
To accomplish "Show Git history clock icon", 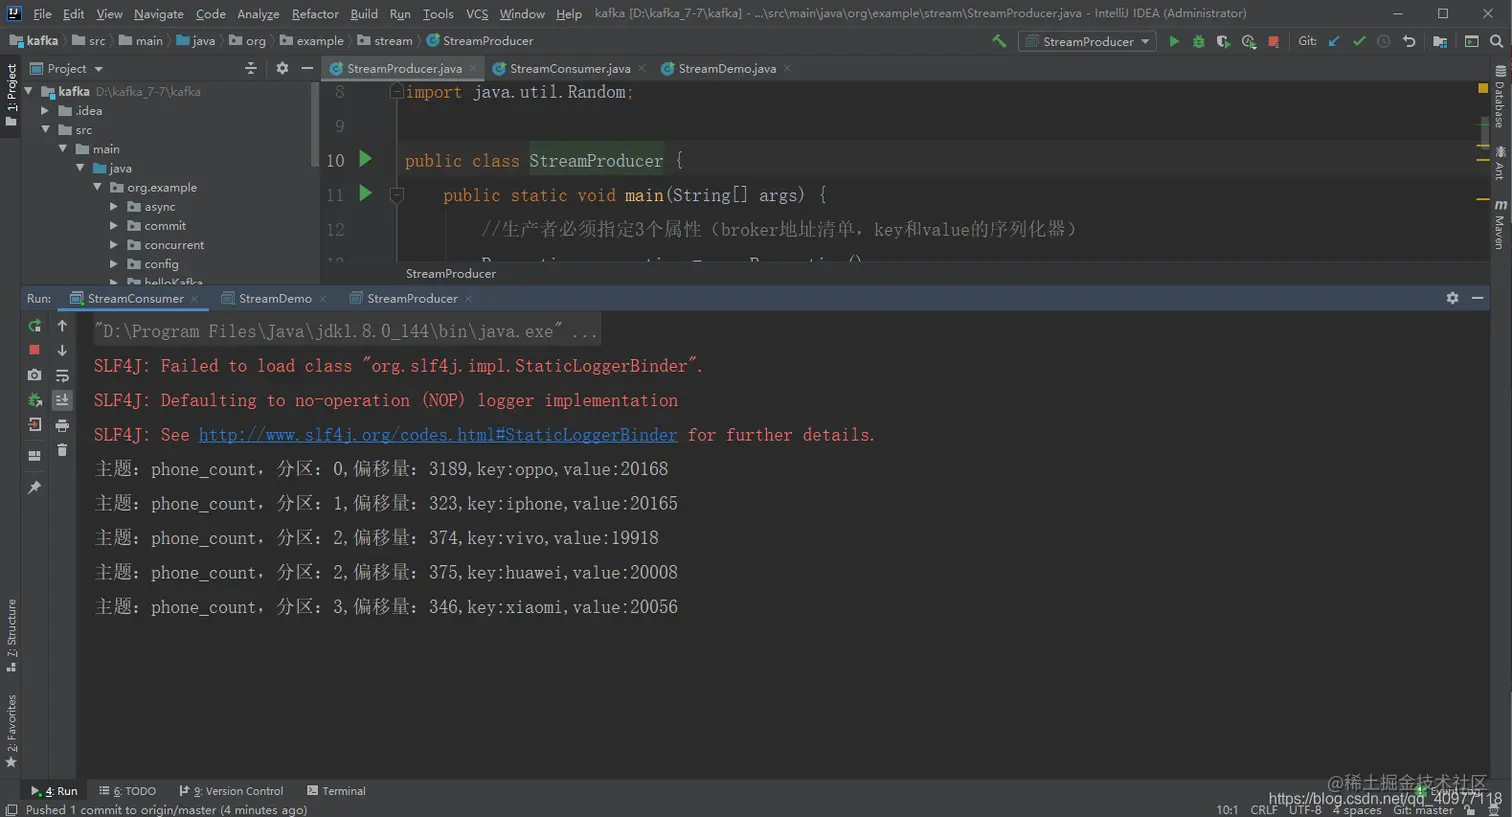I will (x=1384, y=41).
